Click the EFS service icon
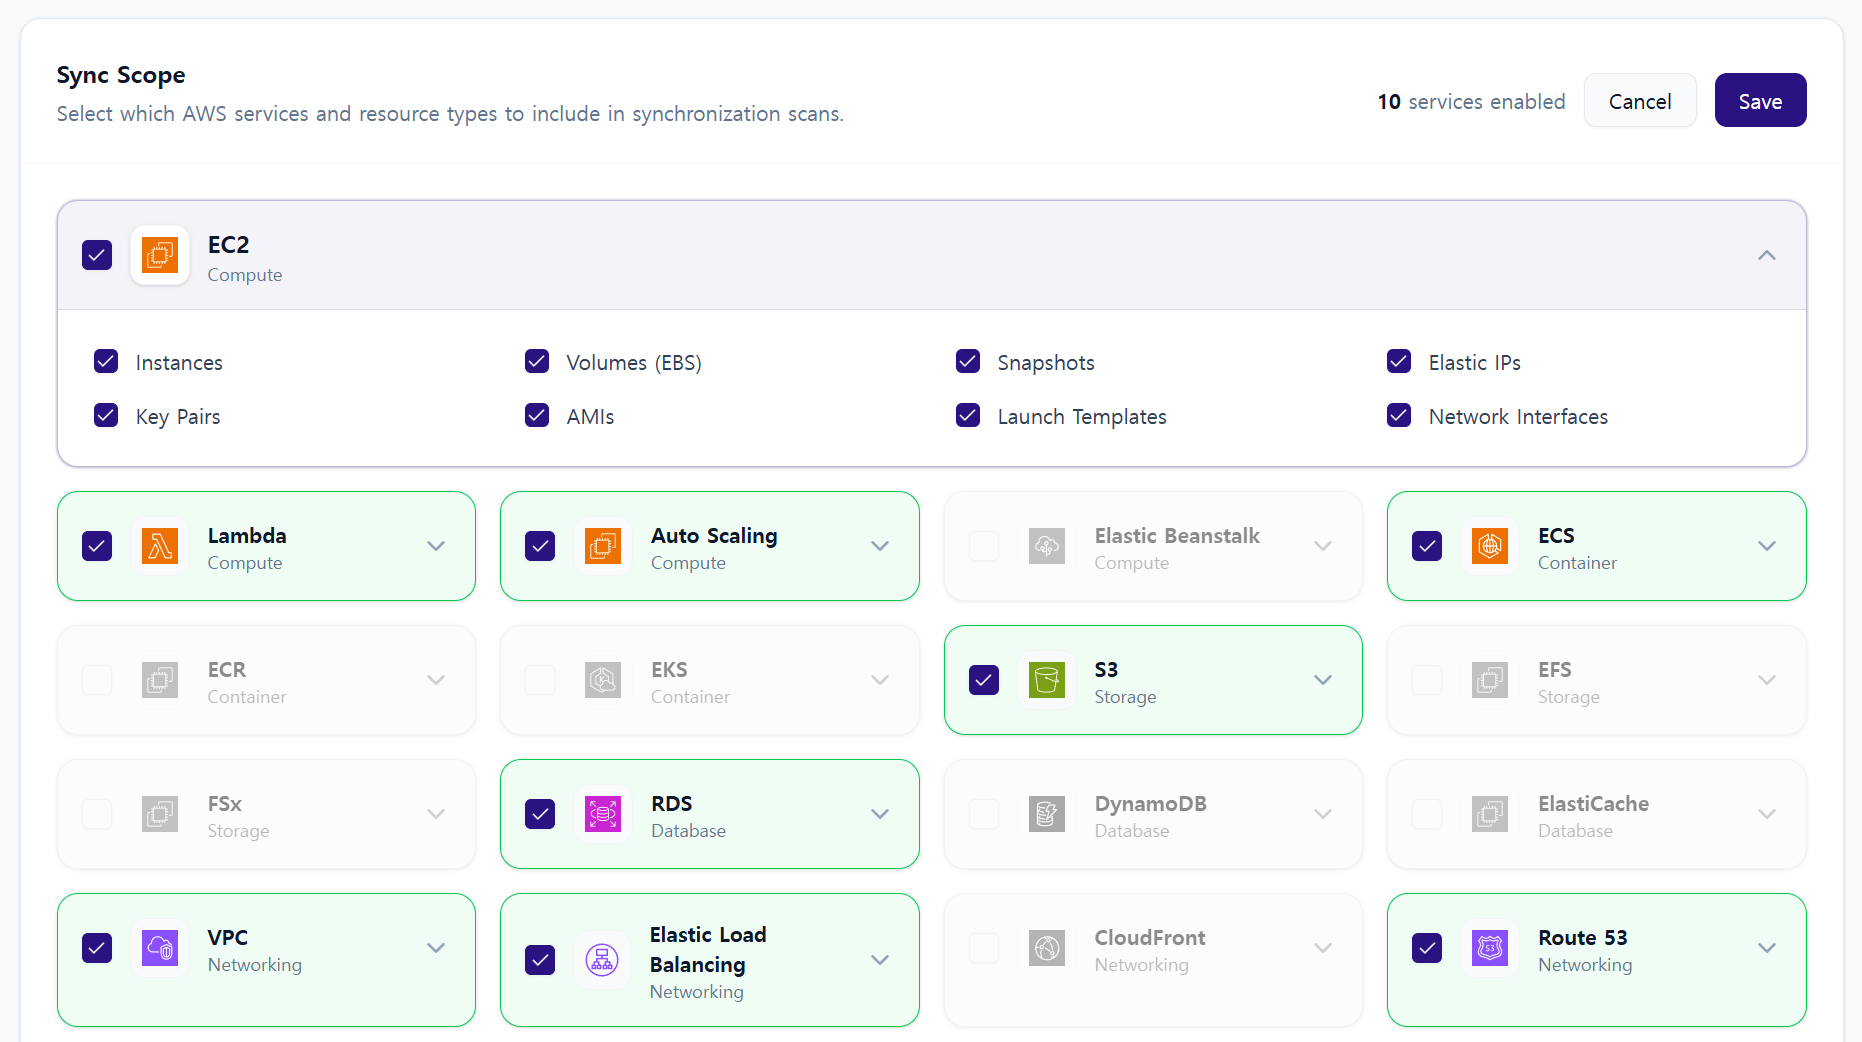The image size is (1862, 1042). tap(1490, 680)
